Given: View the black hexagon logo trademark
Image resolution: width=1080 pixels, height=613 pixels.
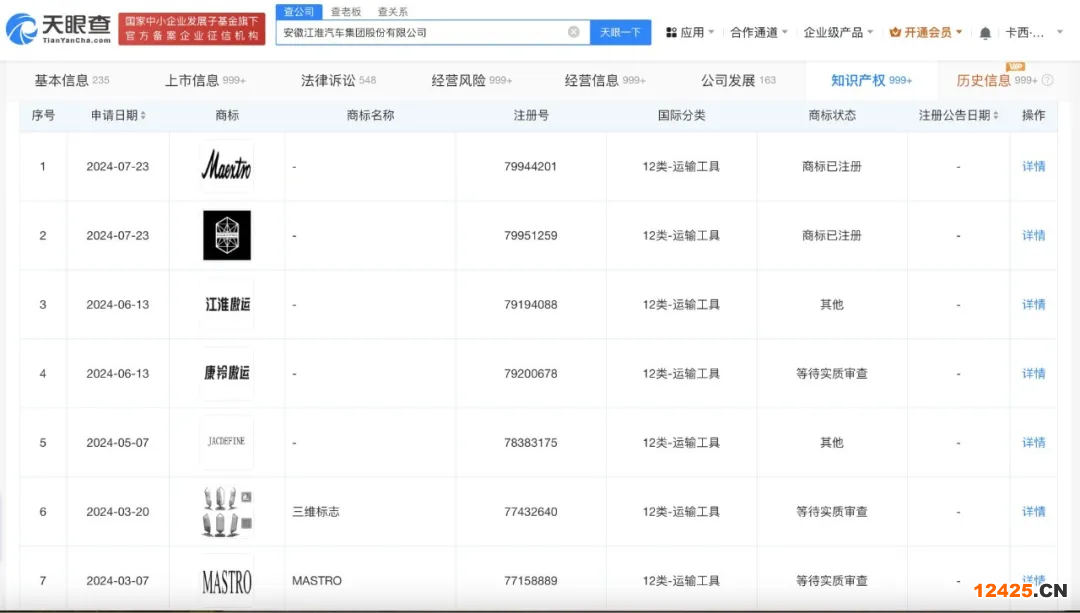Looking at the screenshot, I should tap(227, 235).
